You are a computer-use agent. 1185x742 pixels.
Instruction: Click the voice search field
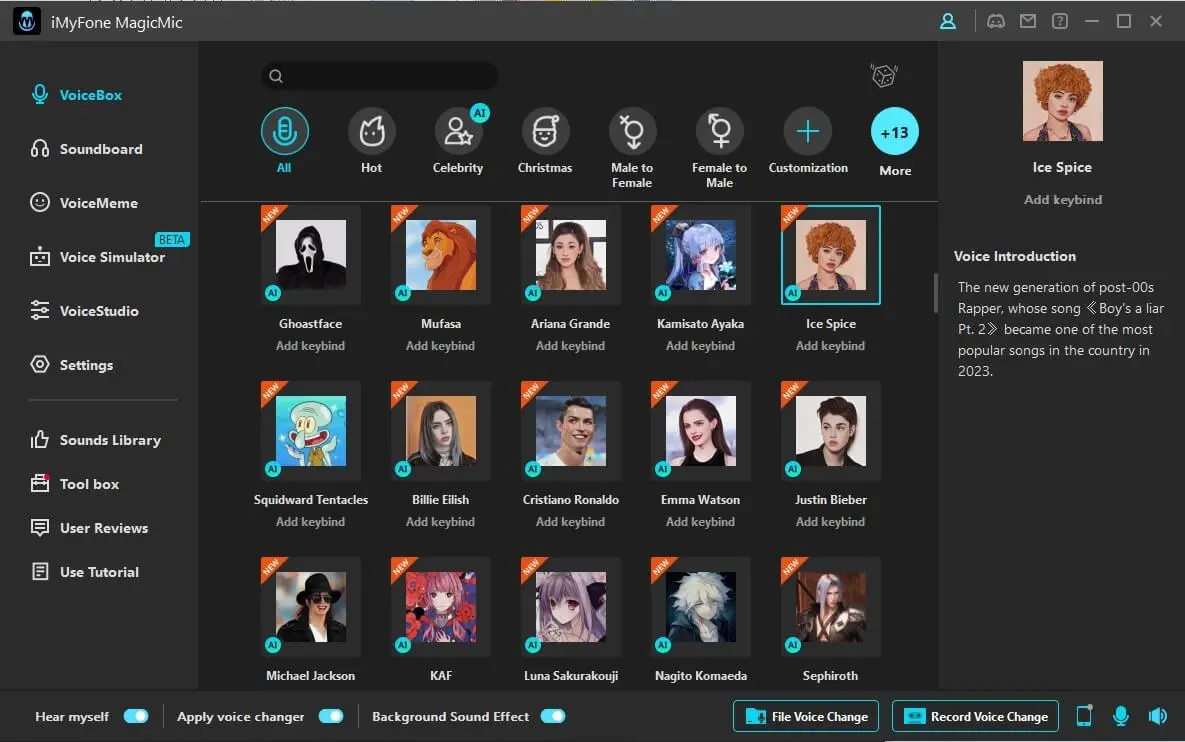point(379,76)
